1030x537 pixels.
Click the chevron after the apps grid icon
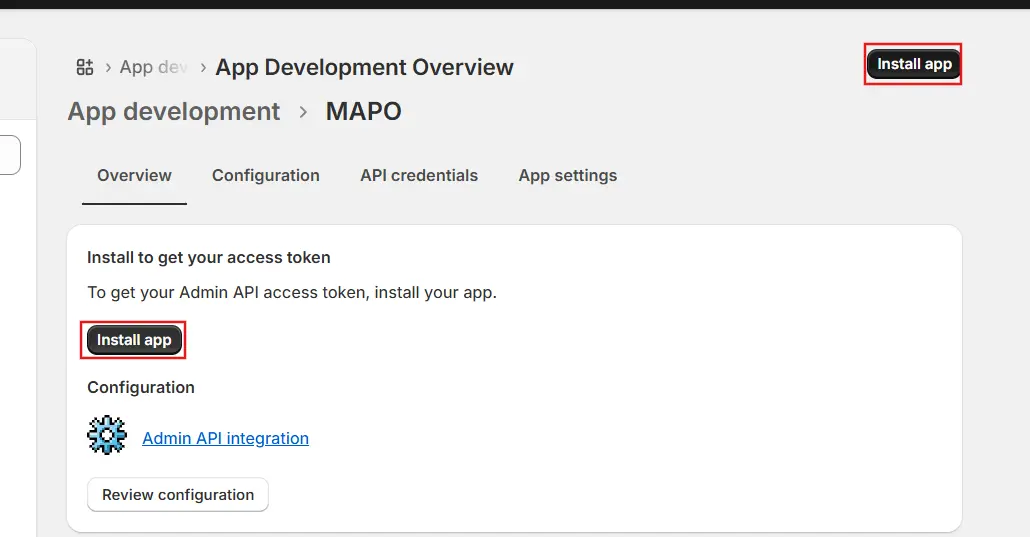coord(107,67)
